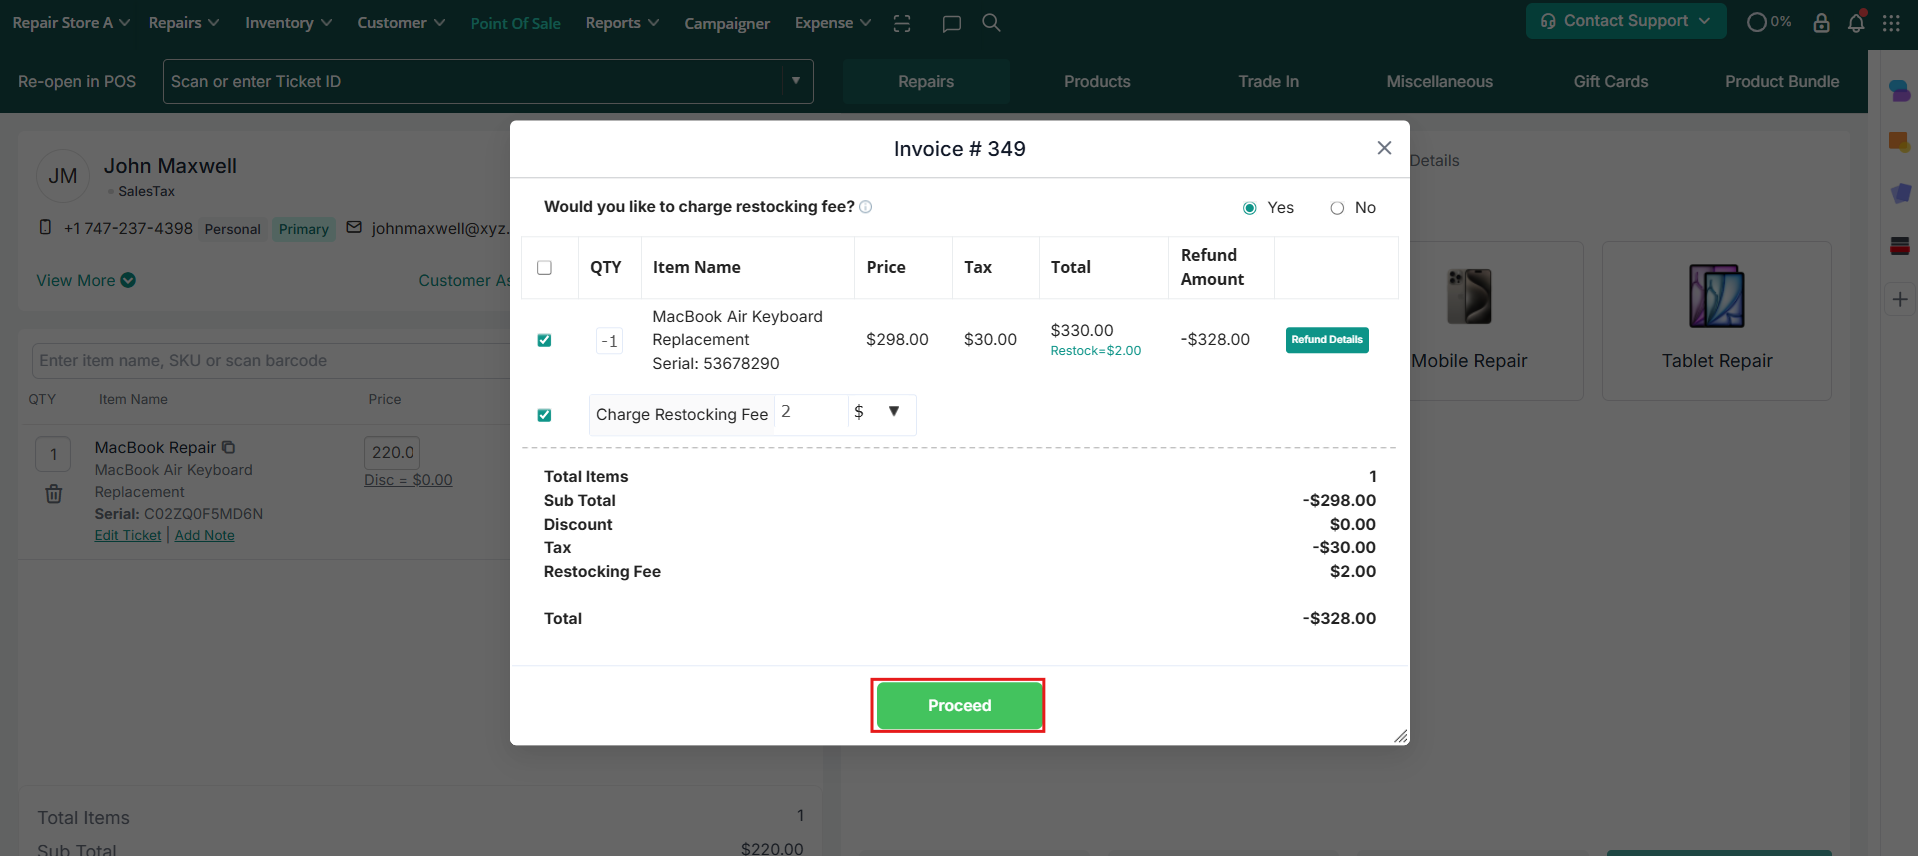Click the JM customer avatar
The height and width of the screenshot is (856, 1918).
click(62, 176)
